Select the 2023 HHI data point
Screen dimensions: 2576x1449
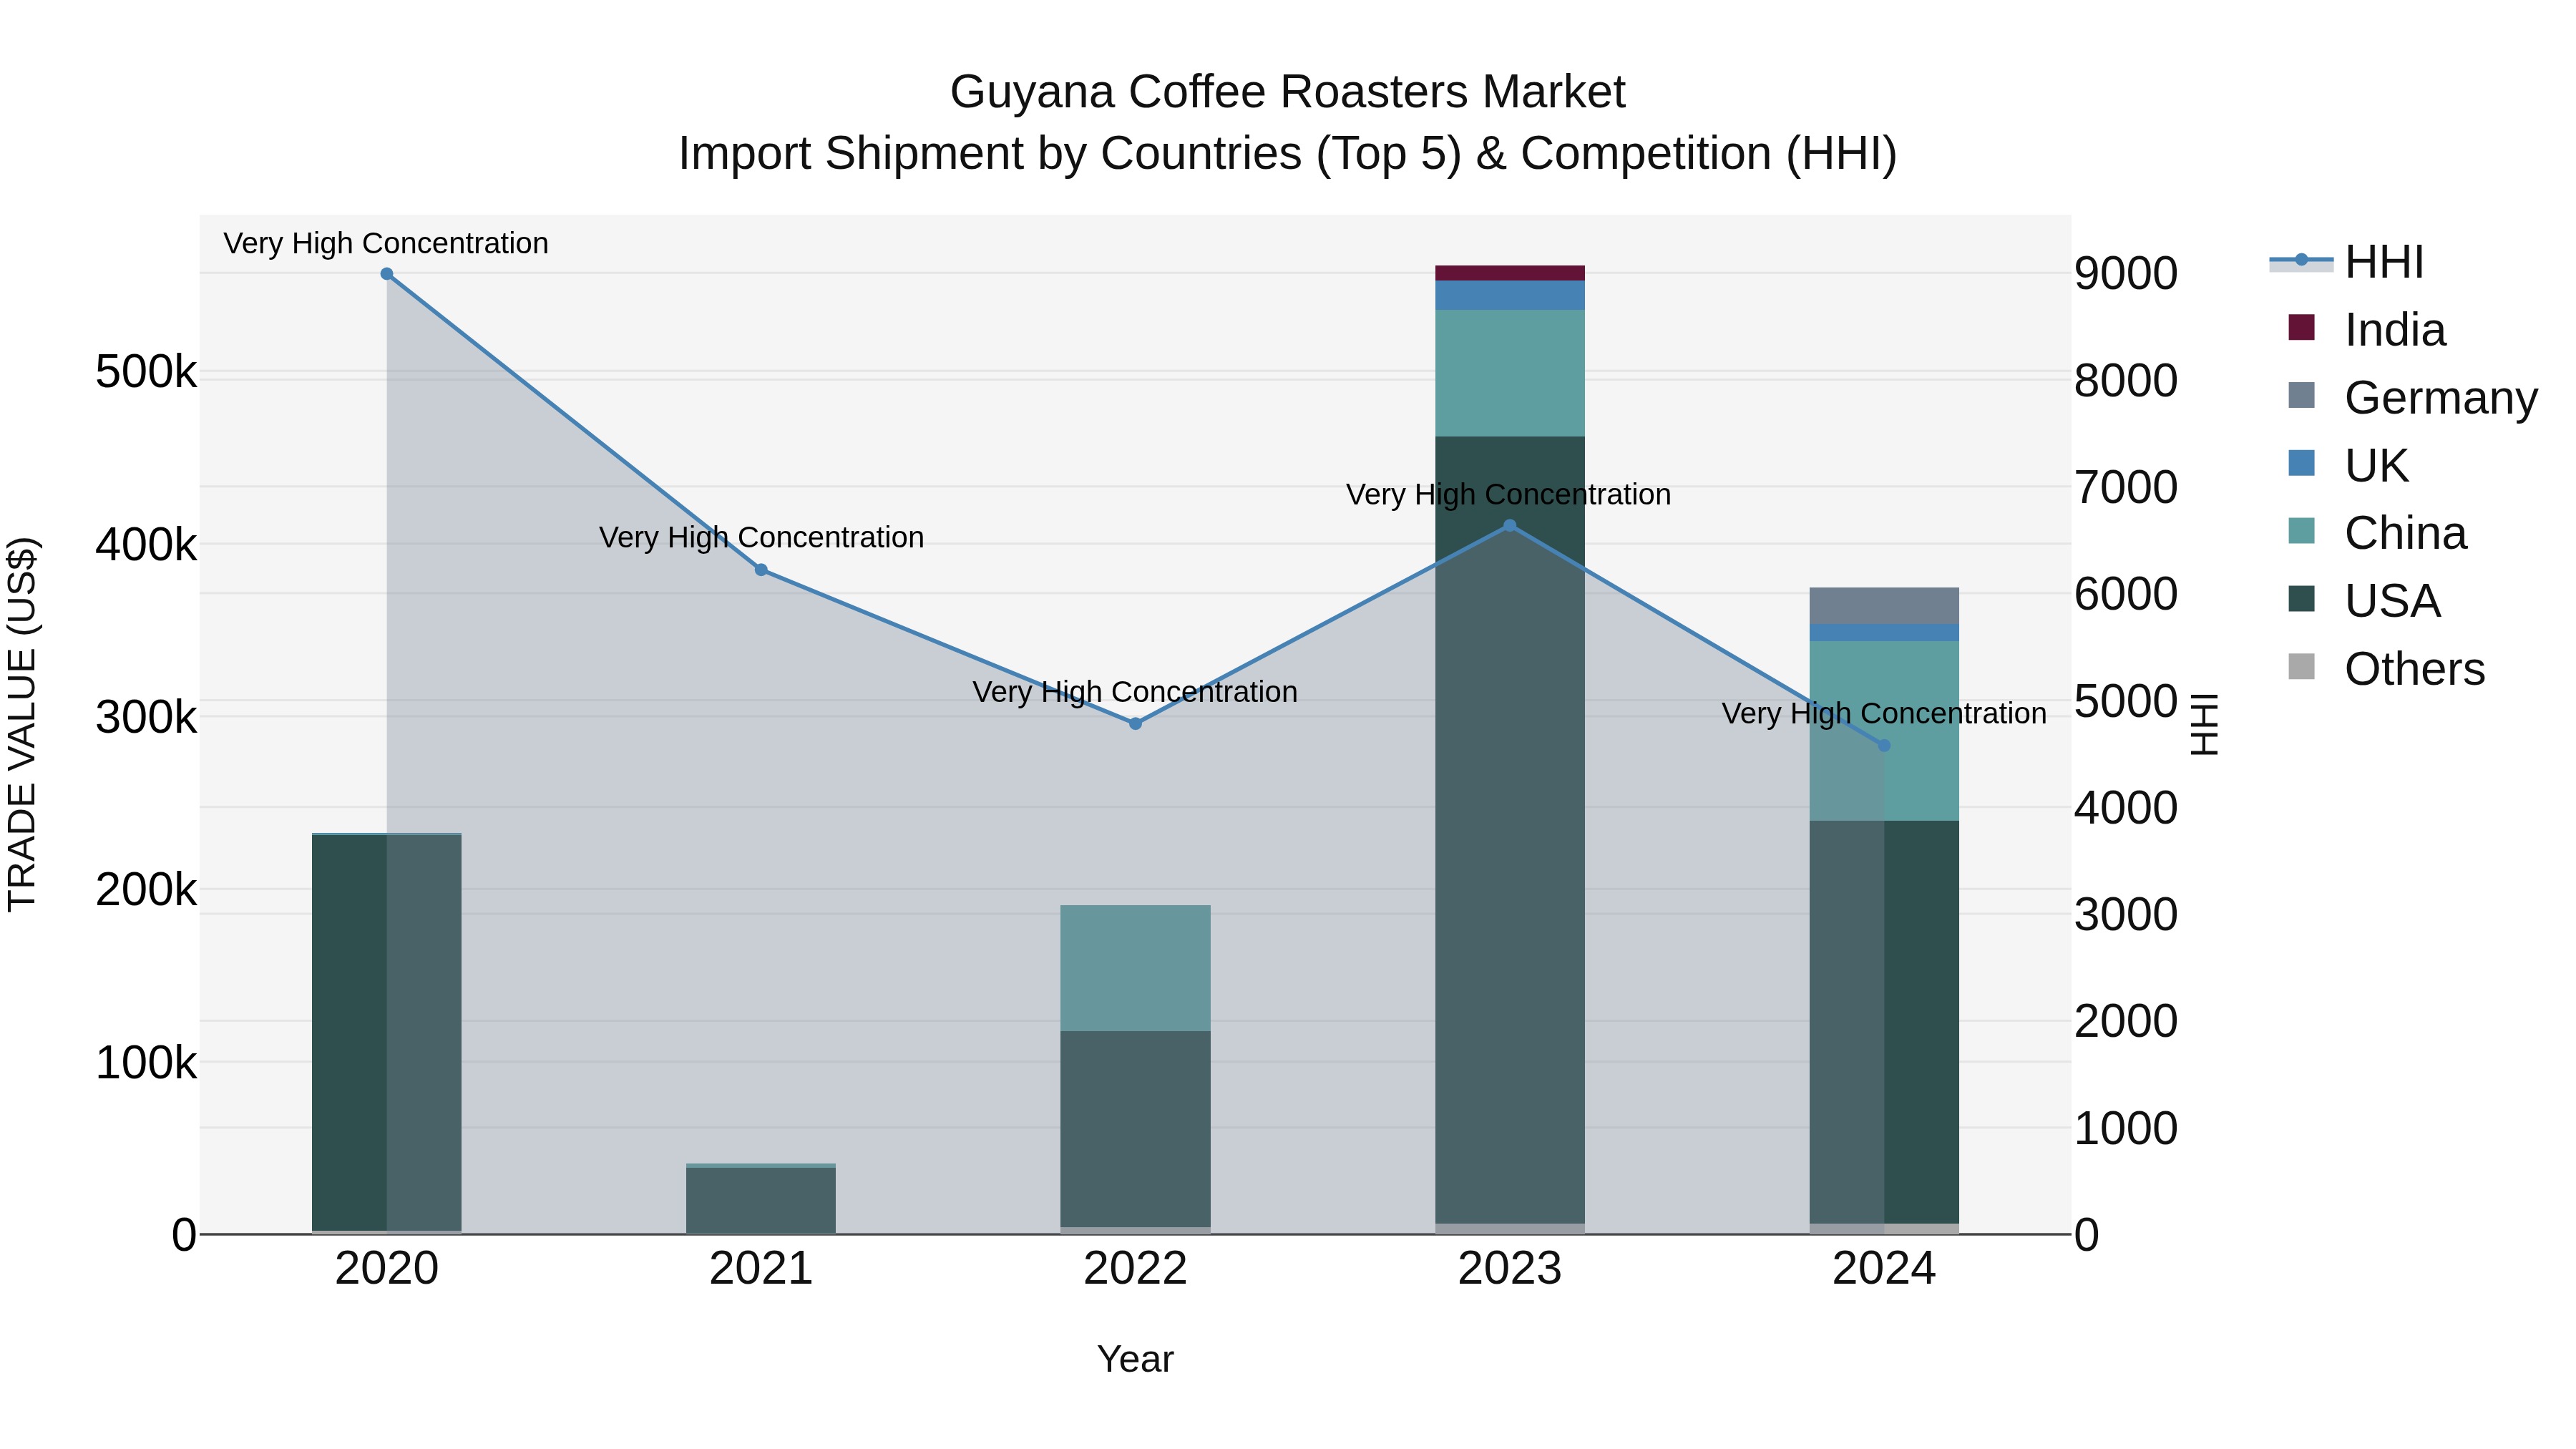coord(1510,526)
